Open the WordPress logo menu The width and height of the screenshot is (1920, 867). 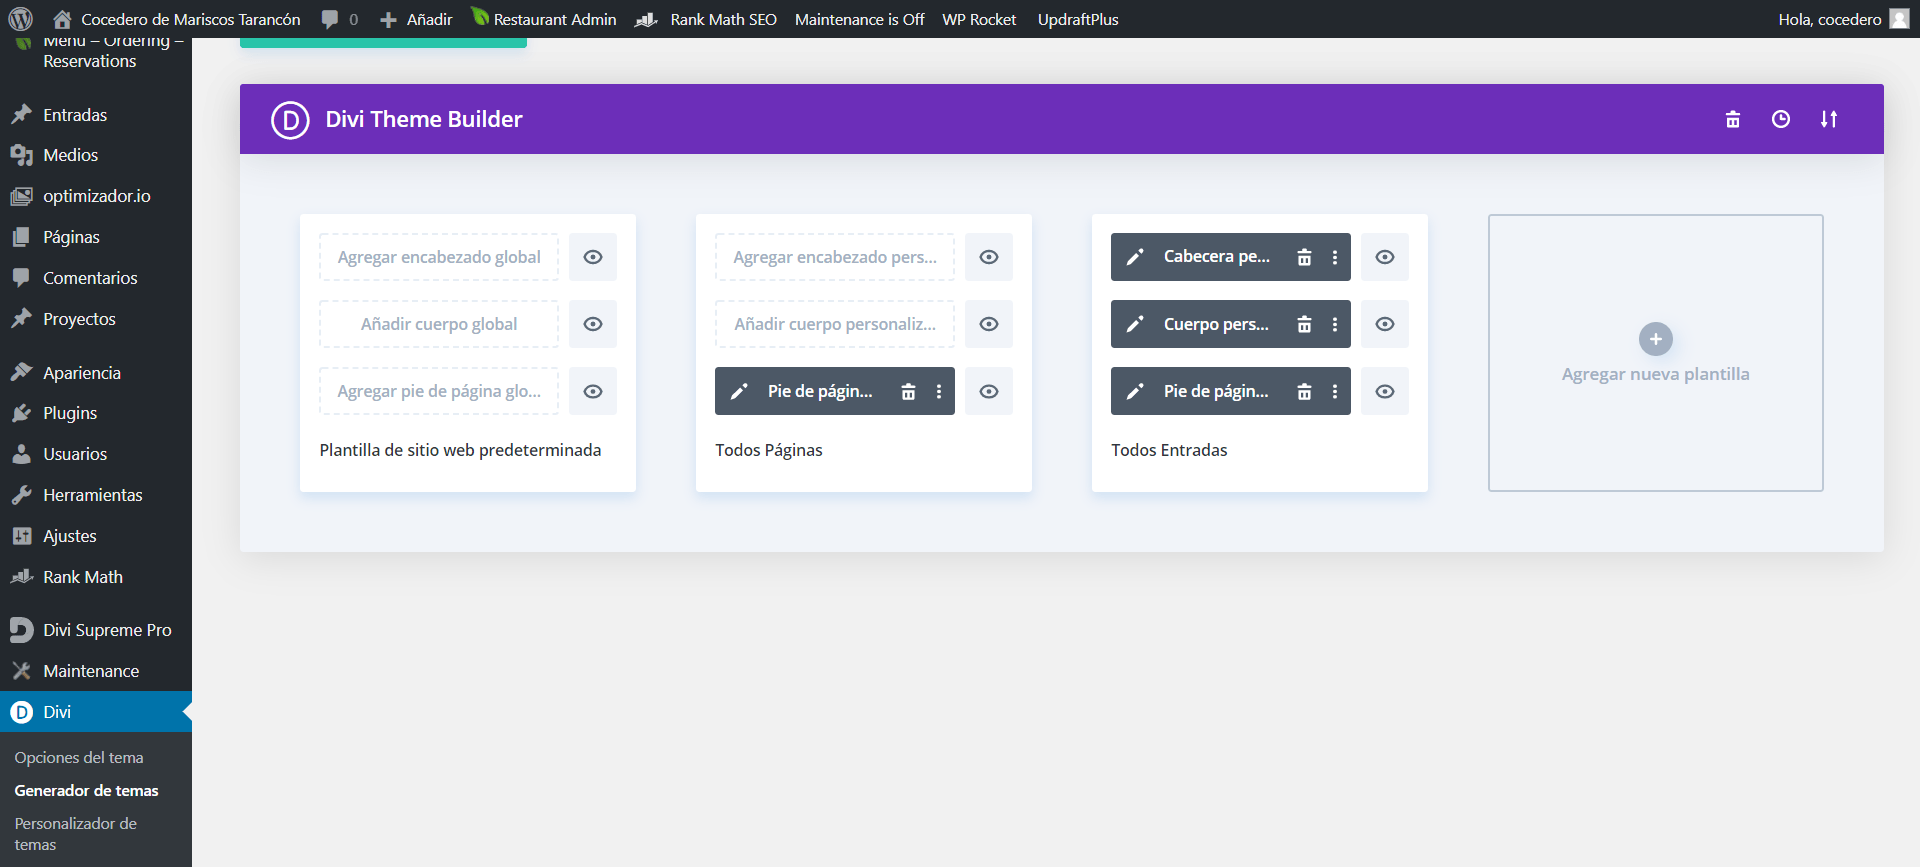[20, 19]
